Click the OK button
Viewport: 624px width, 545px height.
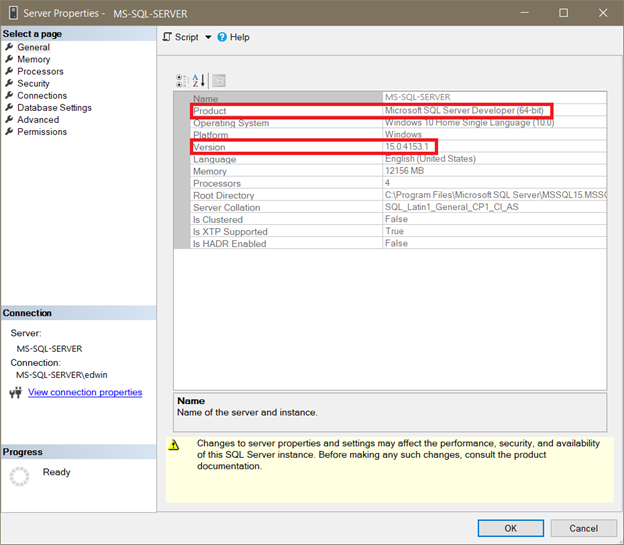click(511, 528)
